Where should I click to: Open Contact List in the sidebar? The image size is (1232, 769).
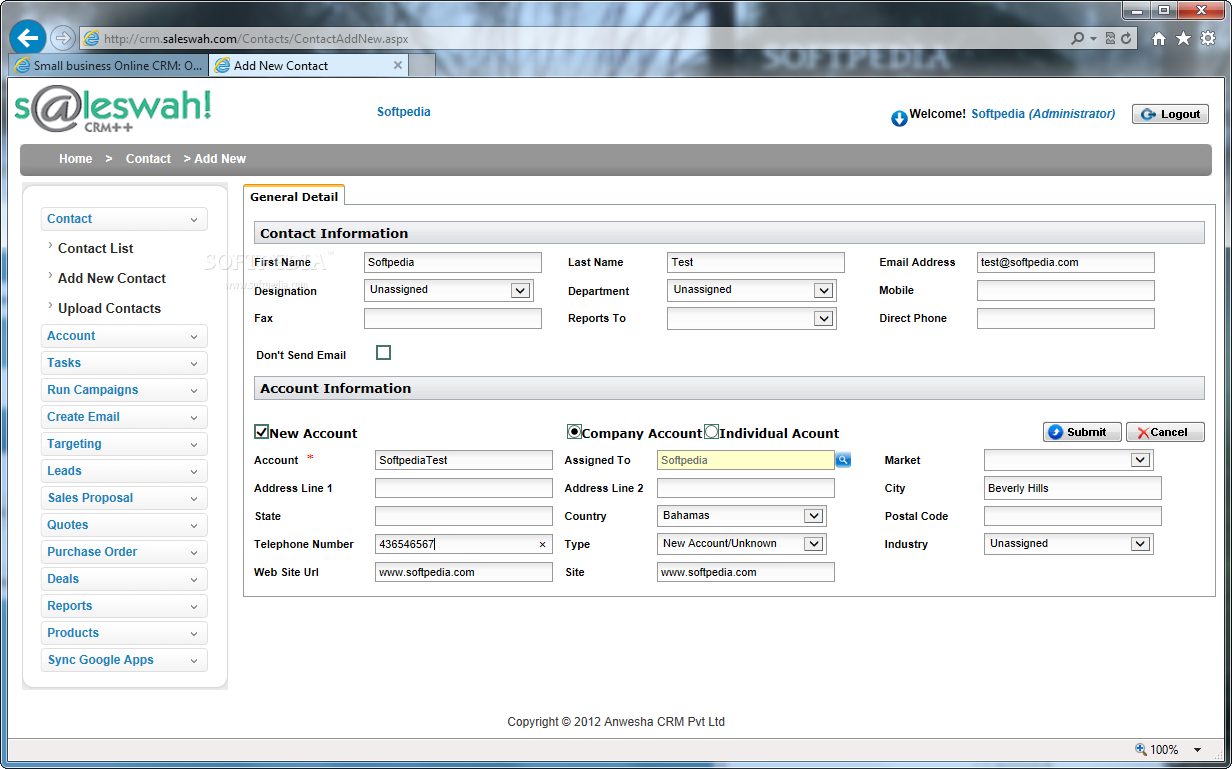[x=95, y=248]
